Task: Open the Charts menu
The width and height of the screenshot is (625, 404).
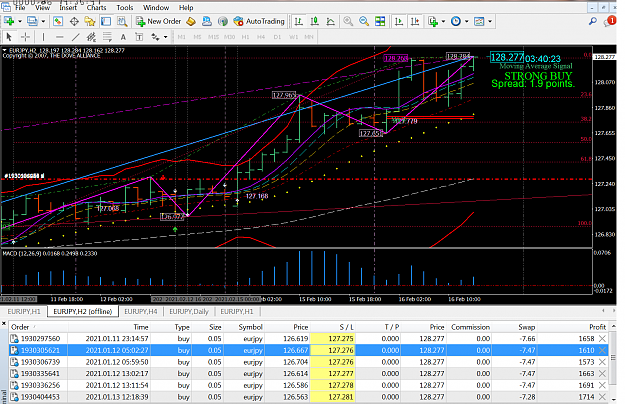Action: 96,7
